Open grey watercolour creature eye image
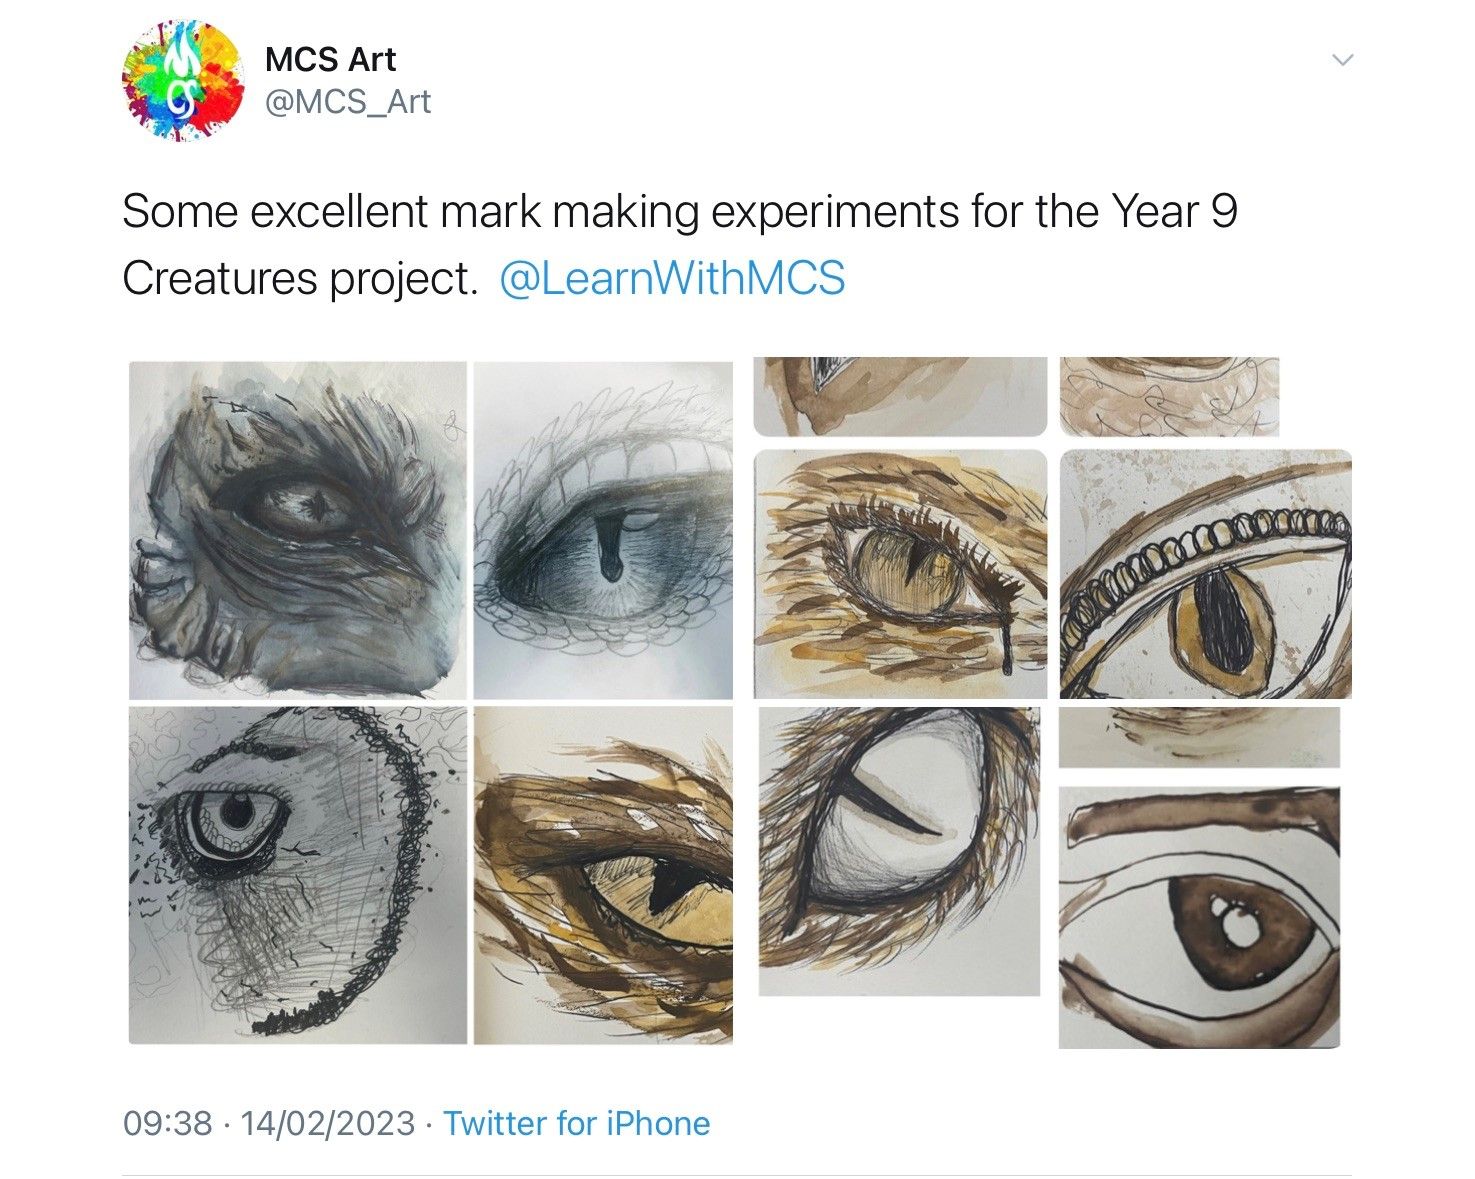This screenshot has height=1179, width=1475. (298, 530)
